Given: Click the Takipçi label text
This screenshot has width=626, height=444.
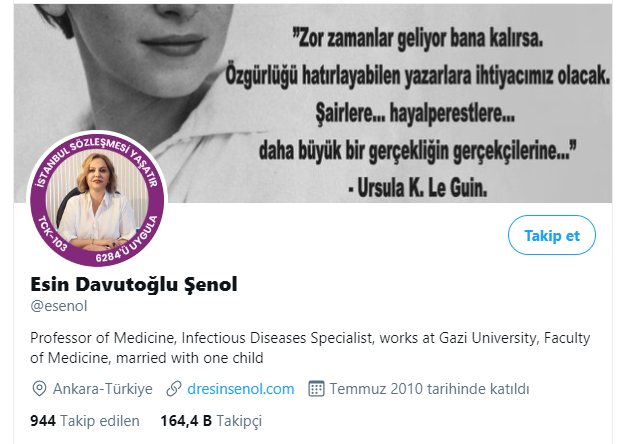Looking at the screenshot, I should point(239,421).
